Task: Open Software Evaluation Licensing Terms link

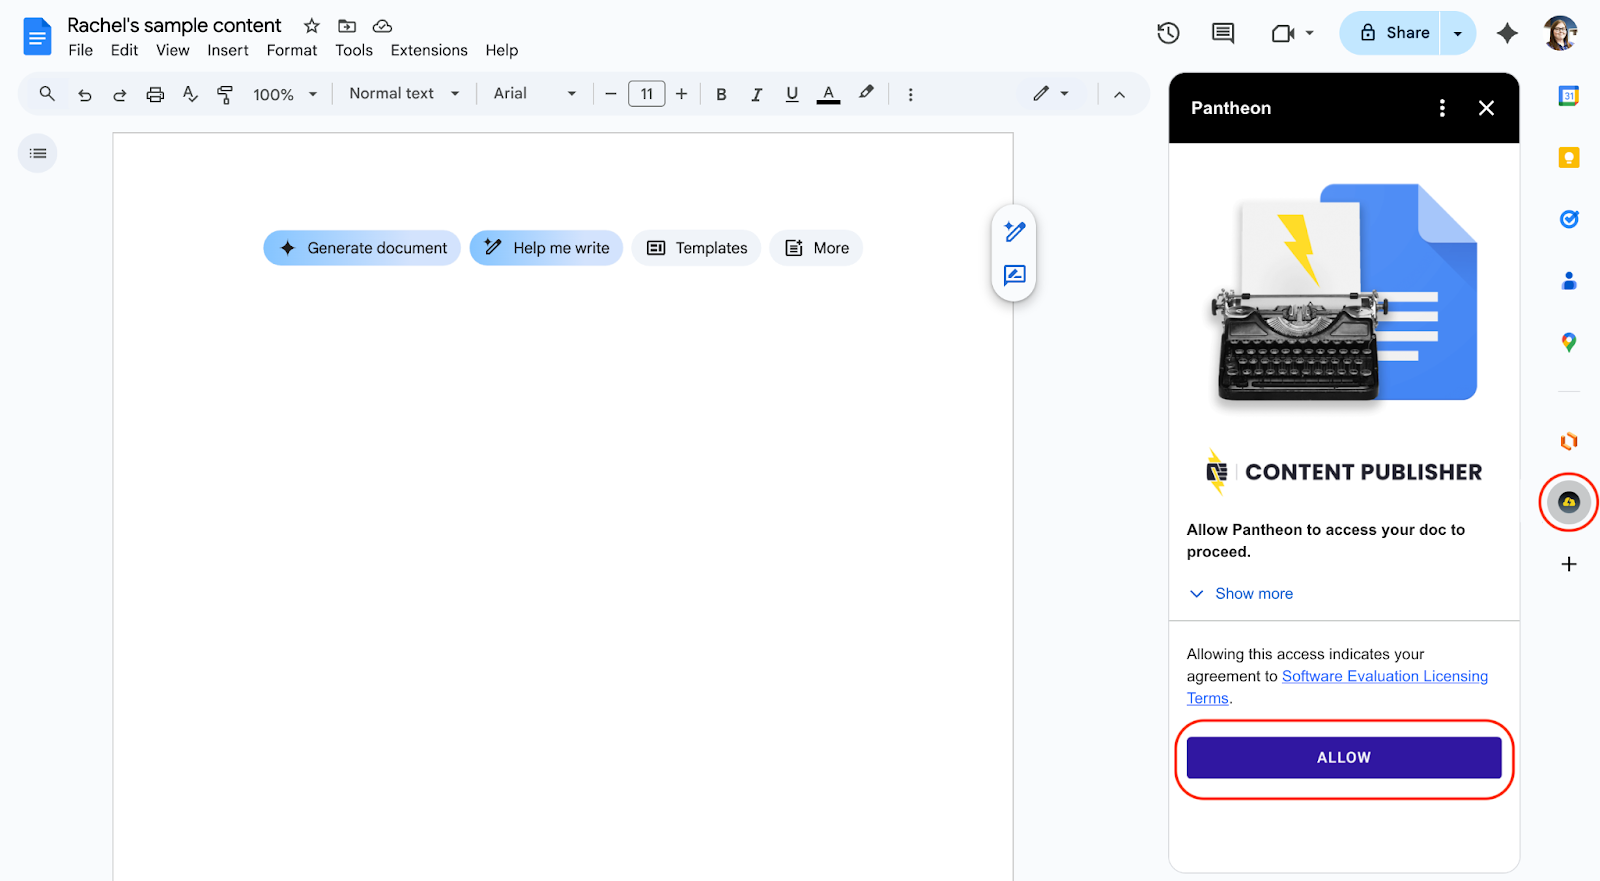Action: (1384, 677)
